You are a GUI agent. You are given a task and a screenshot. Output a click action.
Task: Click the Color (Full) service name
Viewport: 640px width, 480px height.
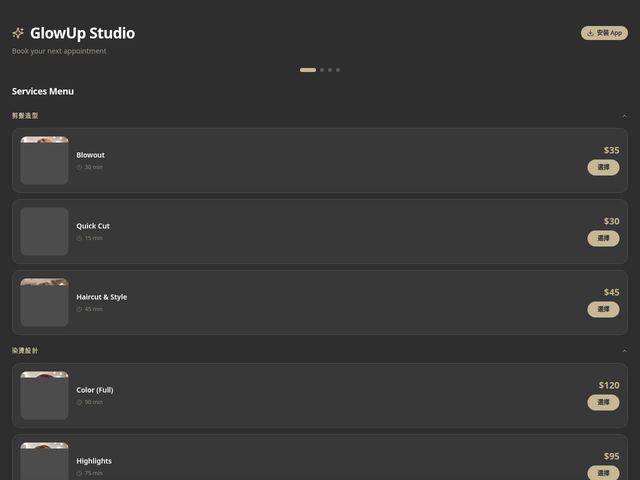pos(95,390)
